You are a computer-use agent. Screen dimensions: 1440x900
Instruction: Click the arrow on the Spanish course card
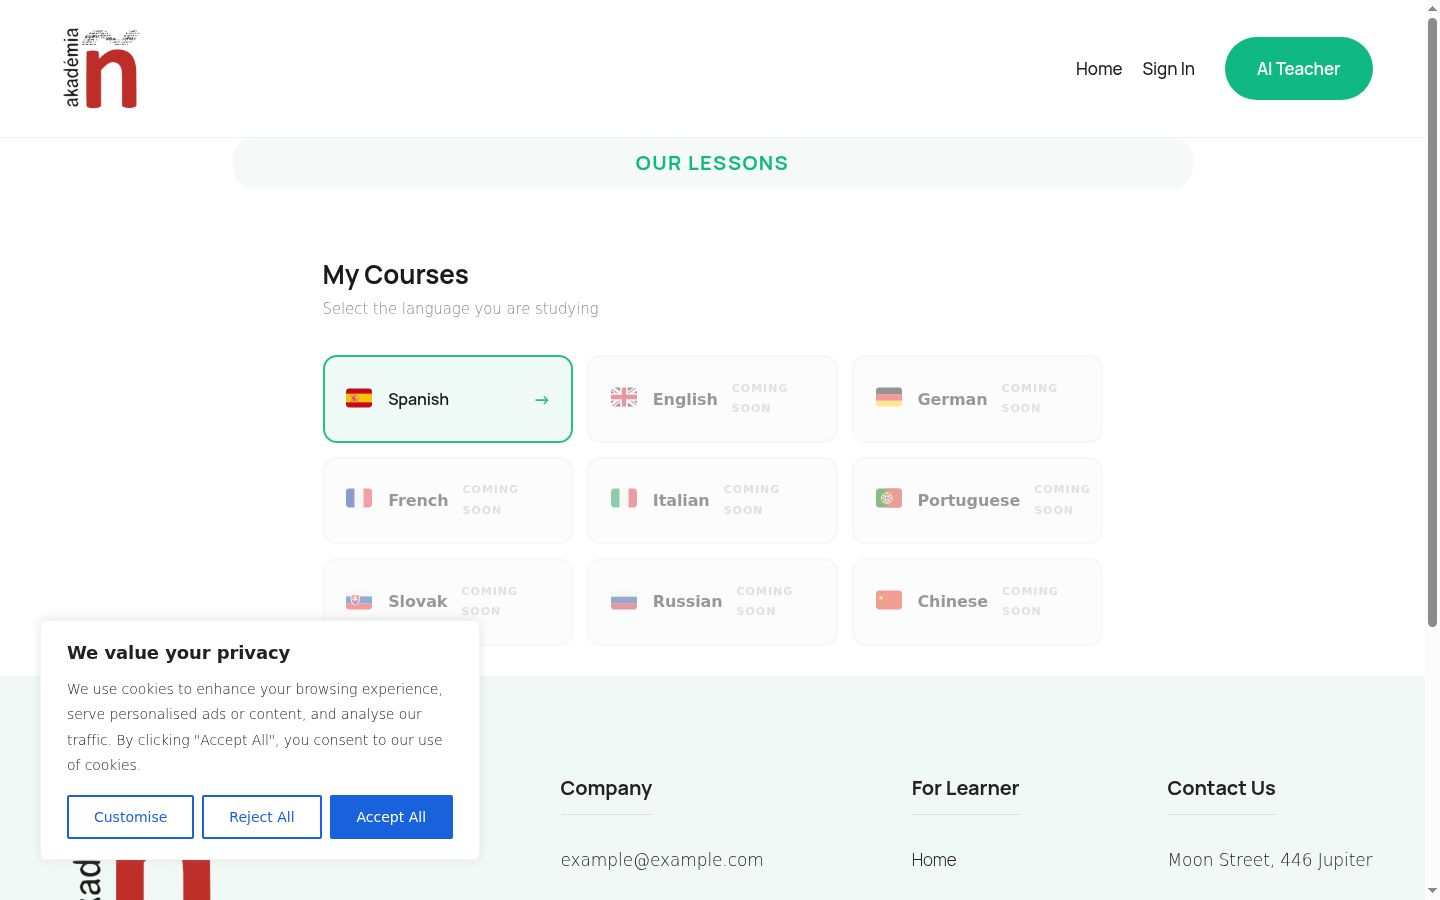click(x=541, y=400)
